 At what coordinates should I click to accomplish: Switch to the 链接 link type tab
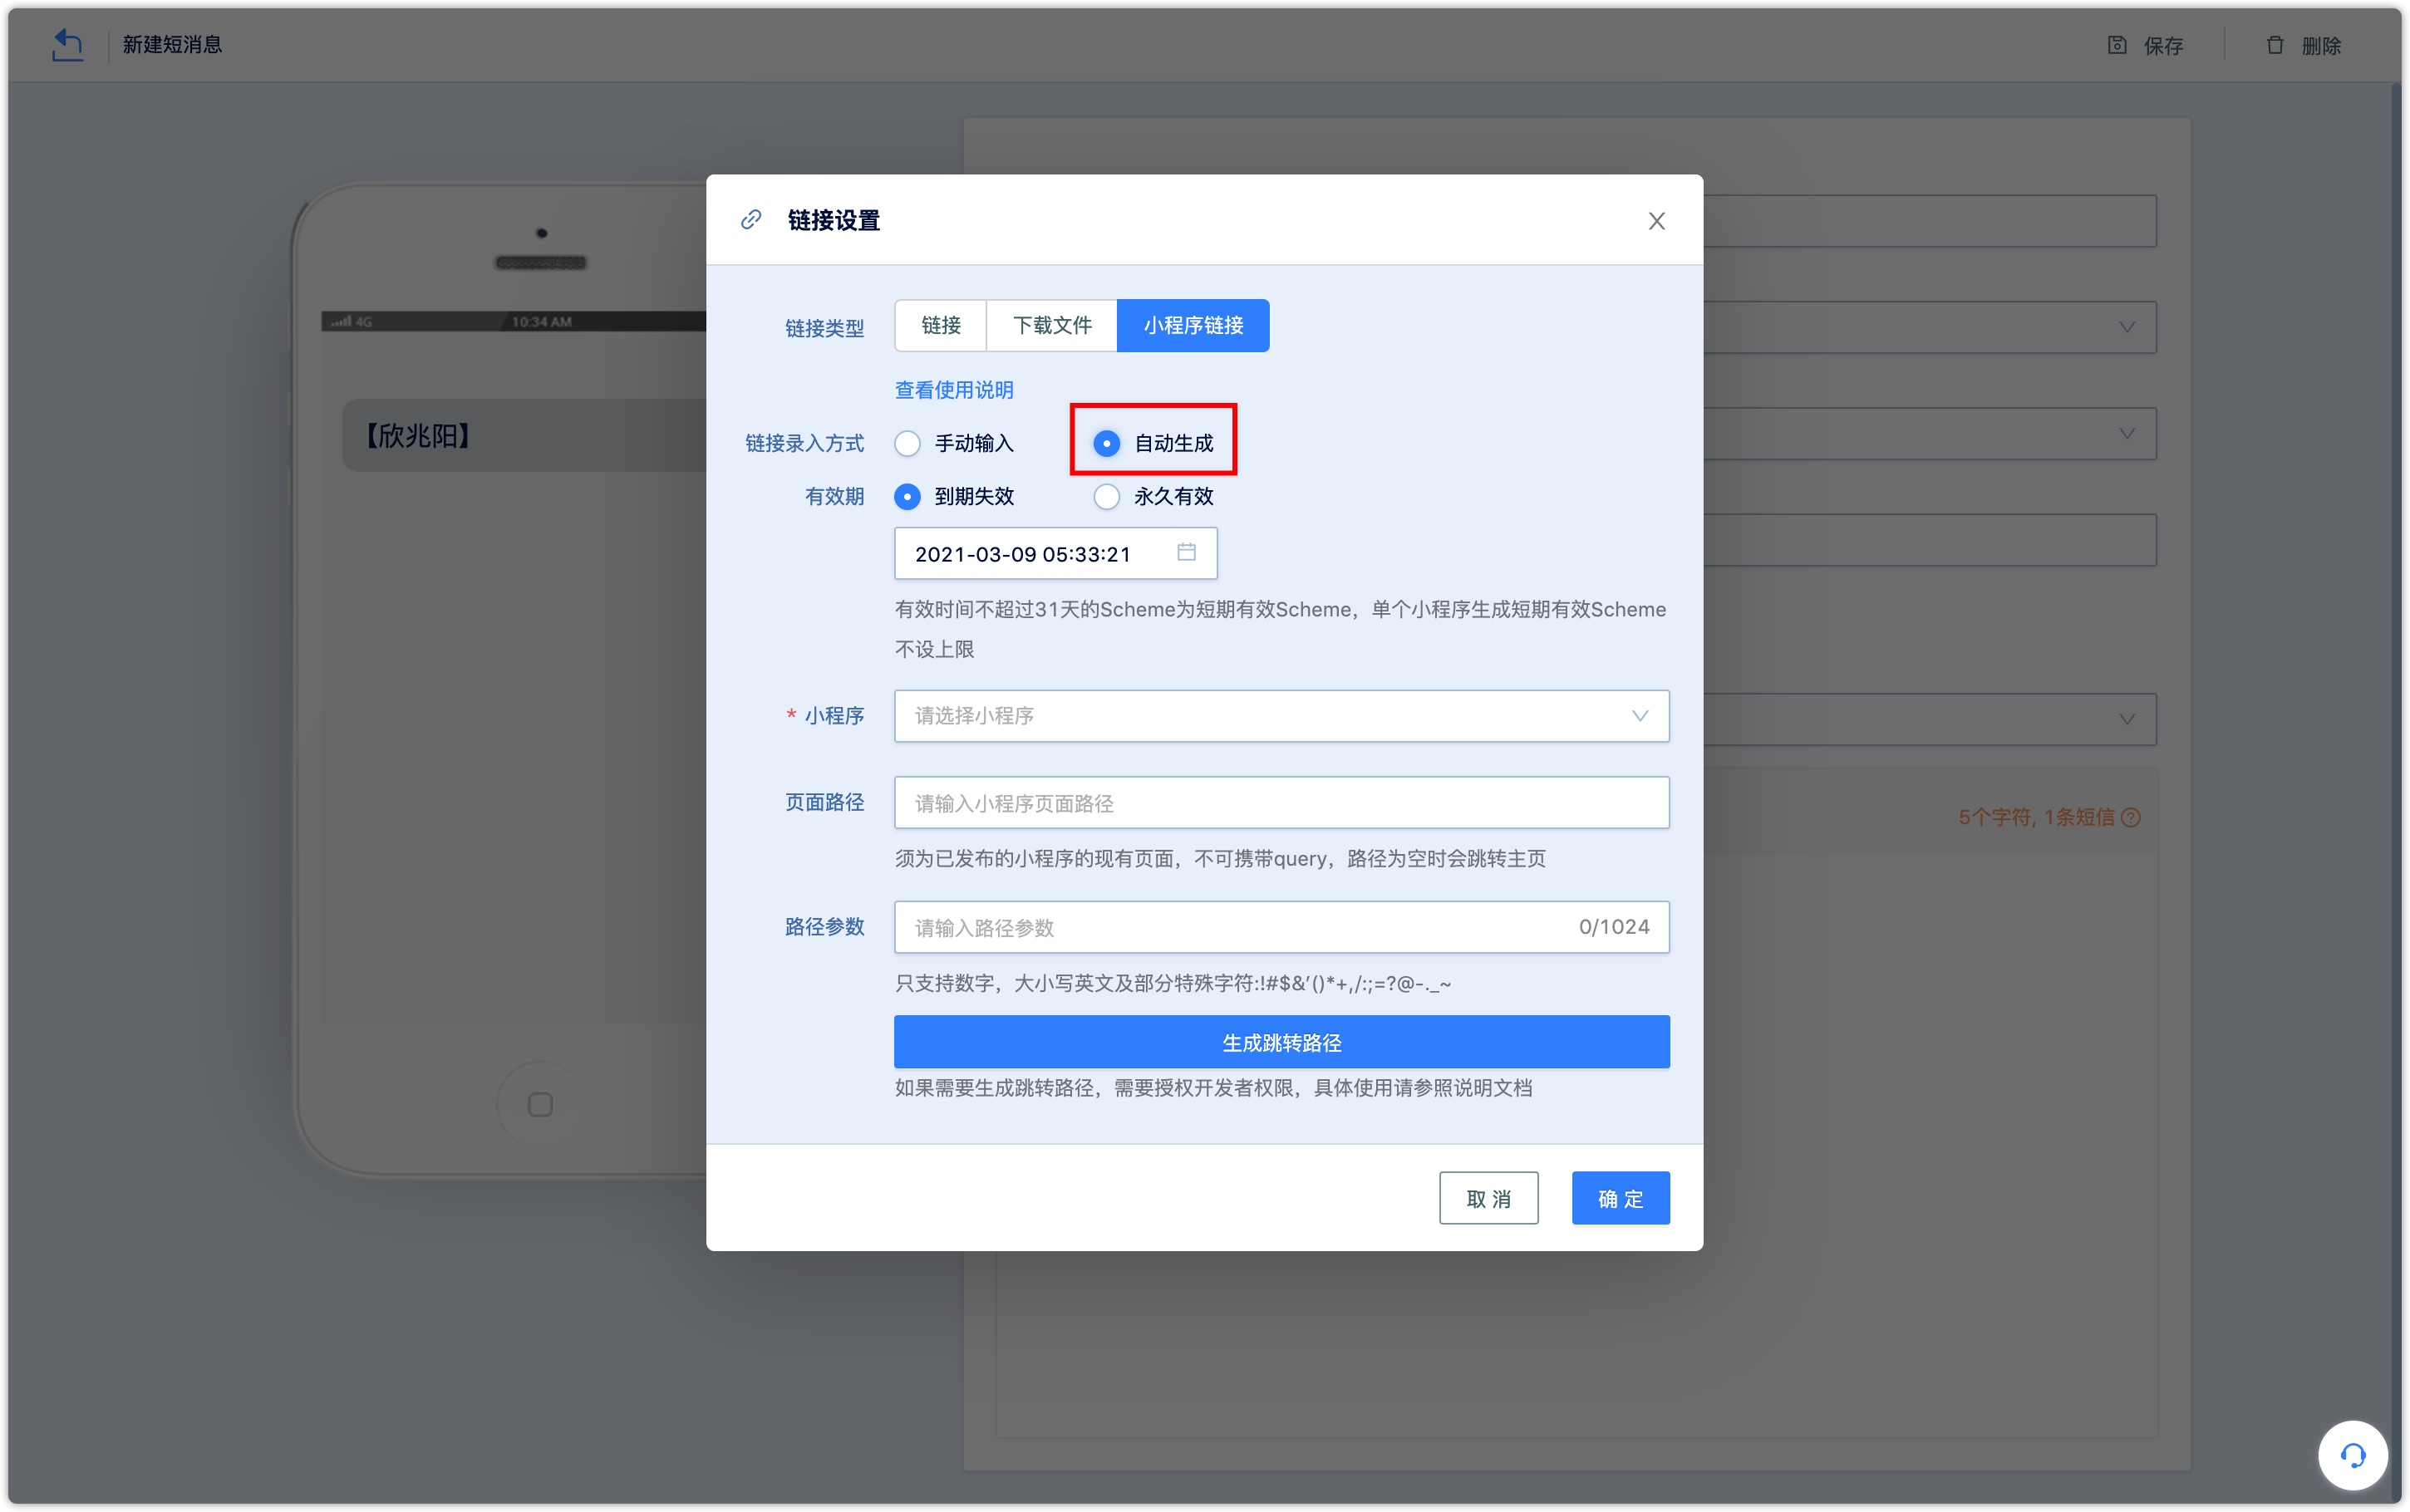point(941,325)
